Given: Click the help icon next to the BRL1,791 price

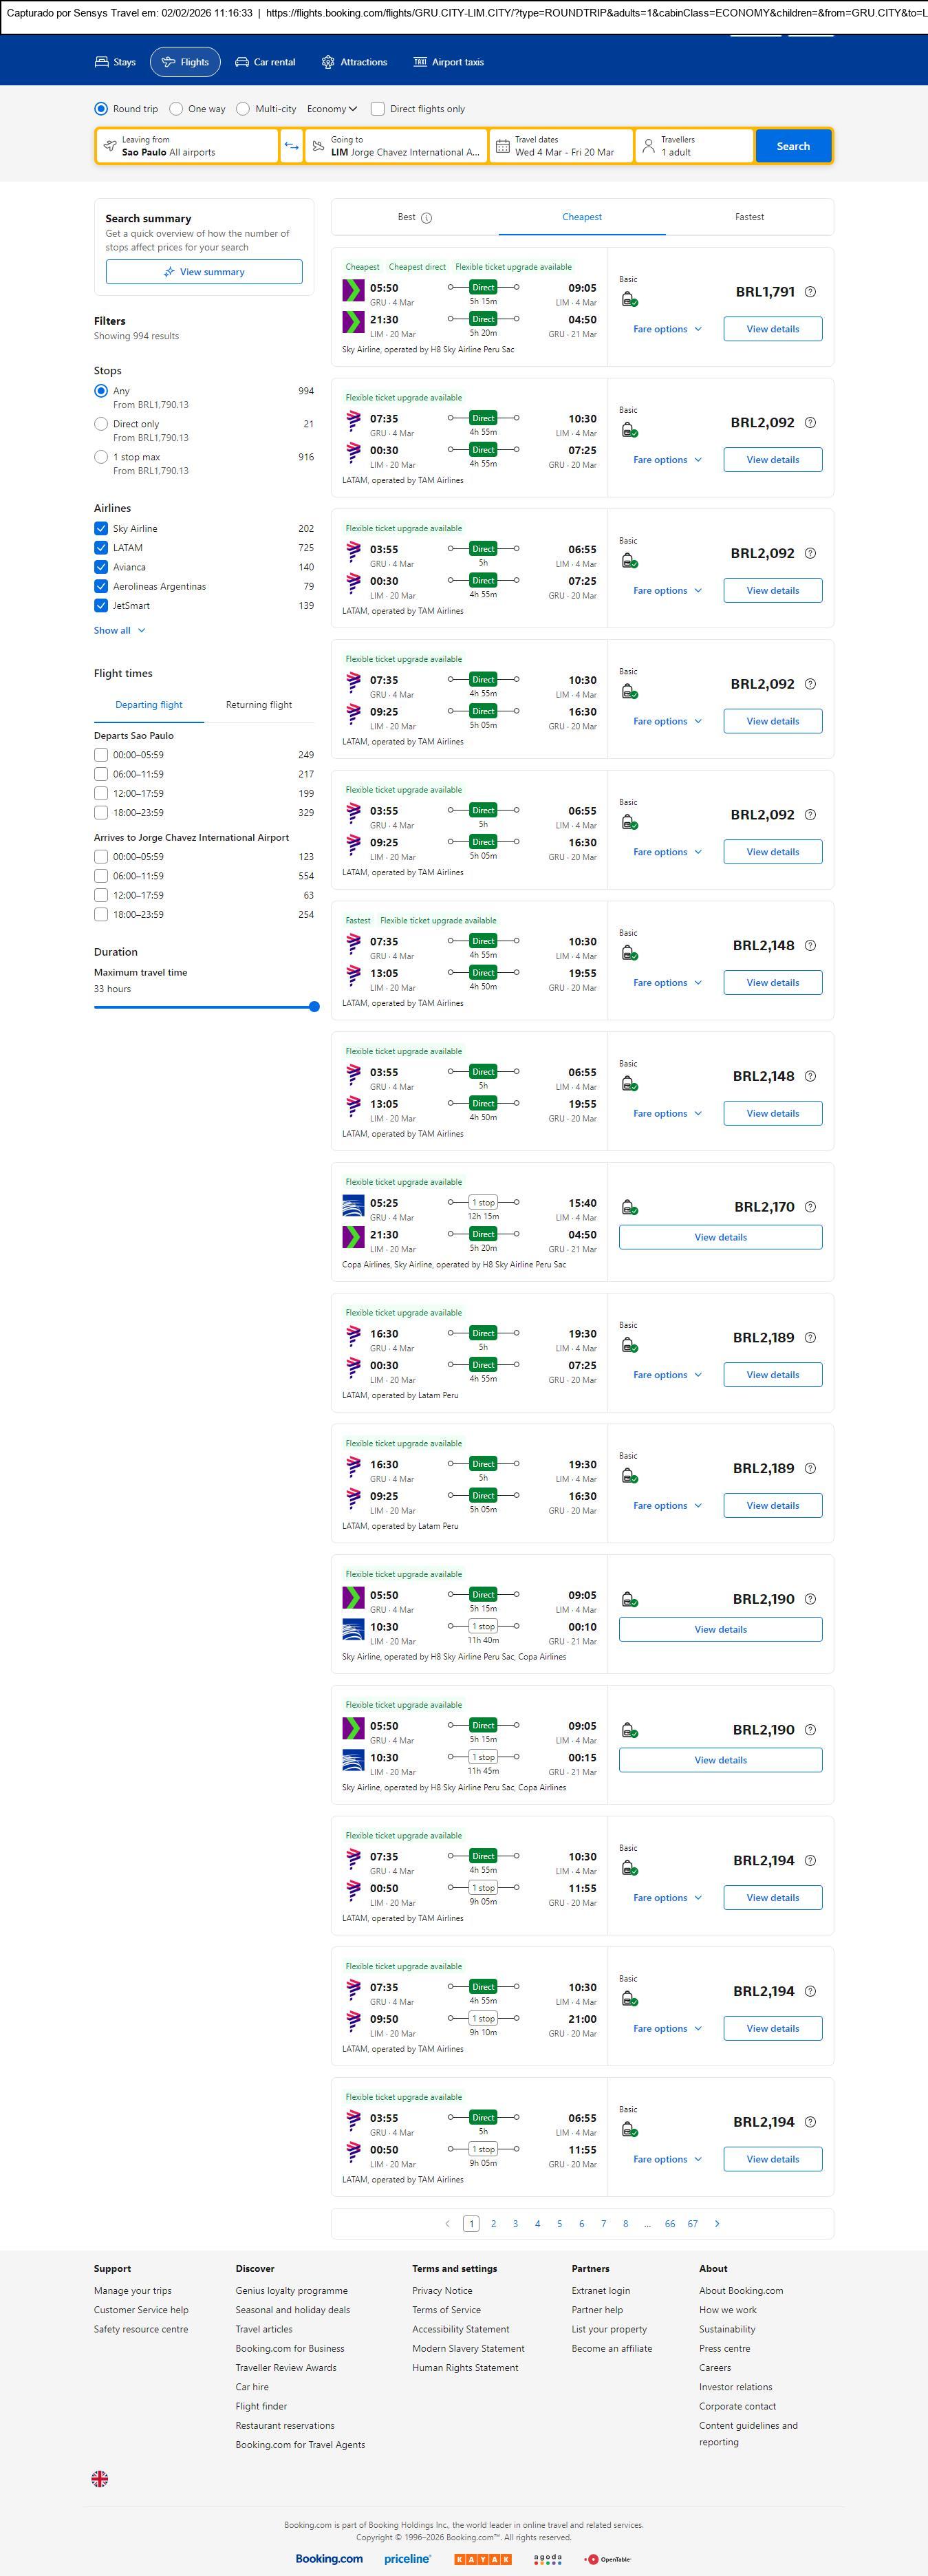Looking at the screenshot, I should pos(810,292).
